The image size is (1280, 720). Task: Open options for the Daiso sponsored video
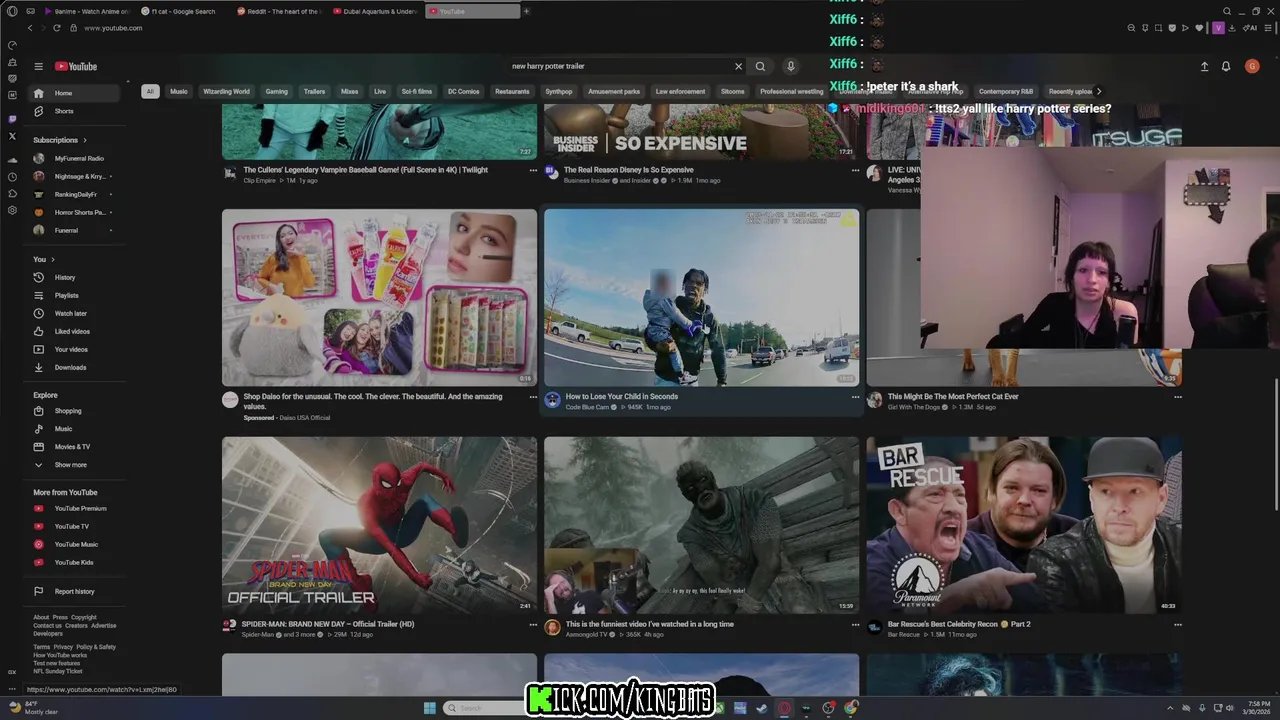click(x=533, y=397)
